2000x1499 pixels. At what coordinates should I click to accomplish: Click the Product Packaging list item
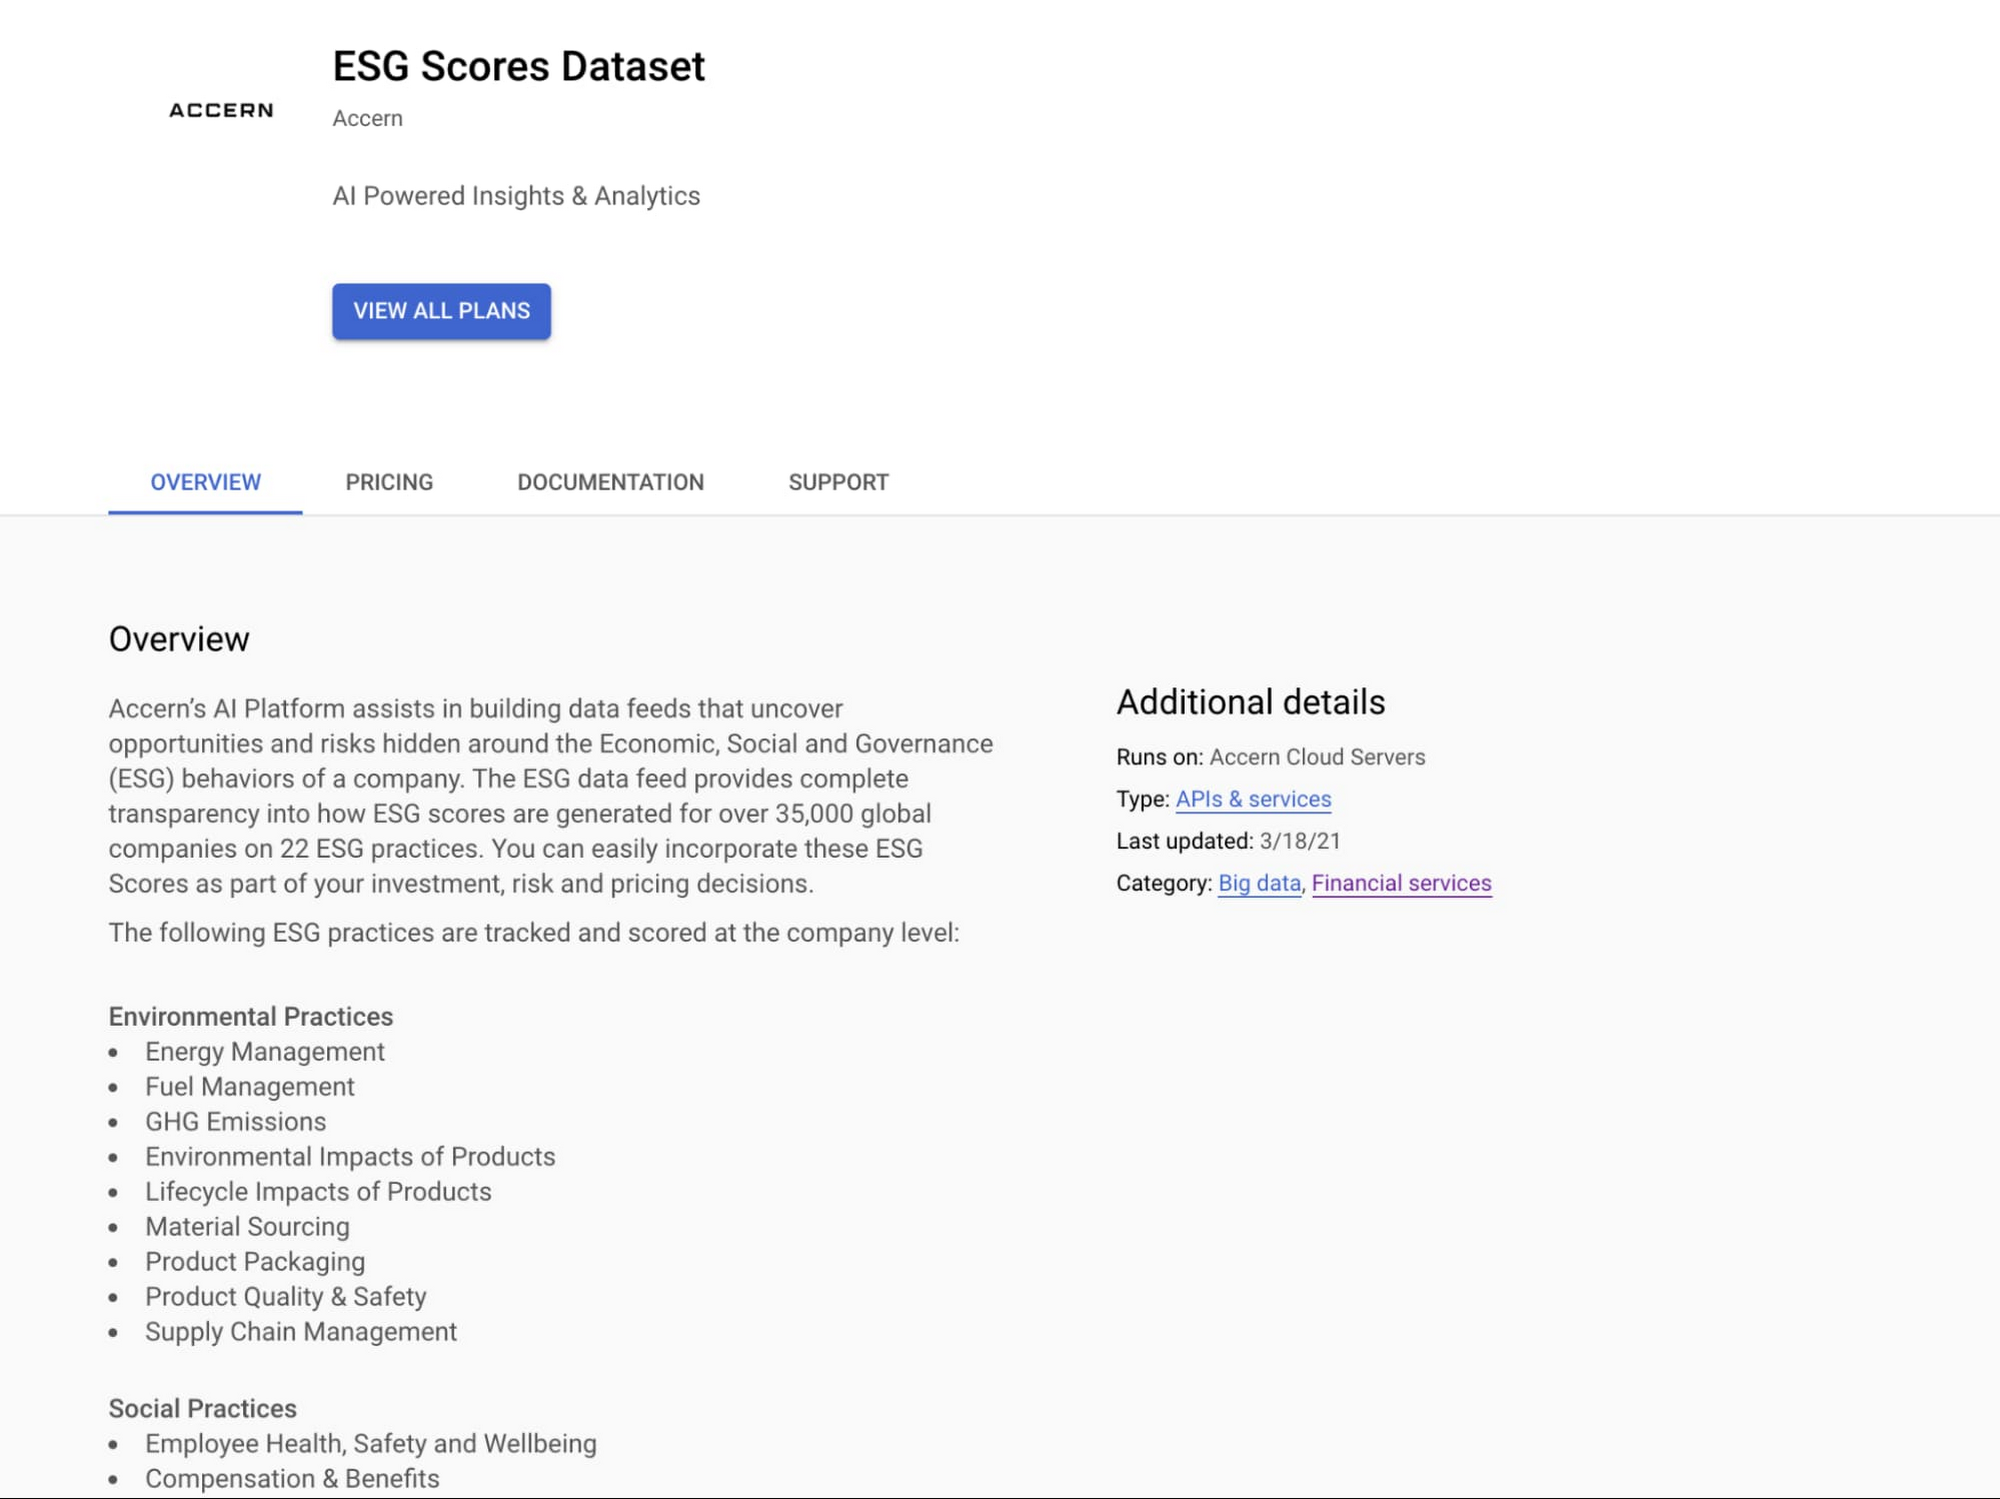[x=255, y=1262]
